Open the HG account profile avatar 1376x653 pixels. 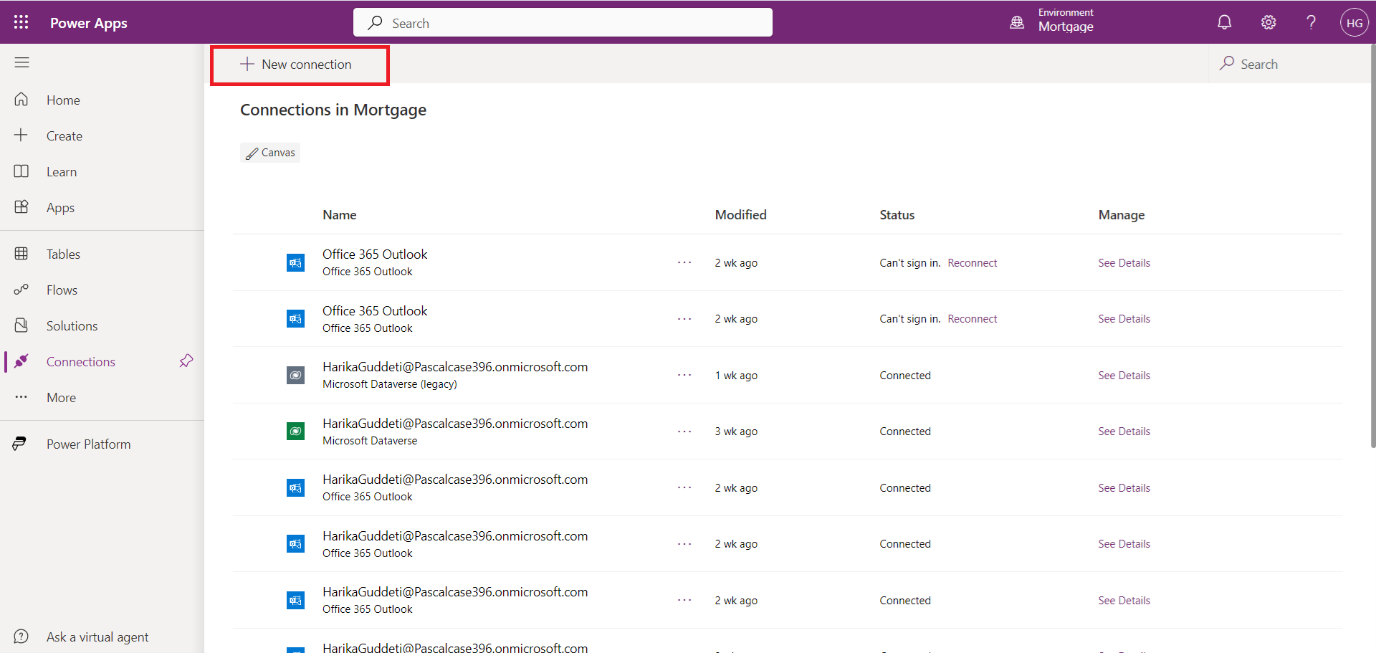1353,22
